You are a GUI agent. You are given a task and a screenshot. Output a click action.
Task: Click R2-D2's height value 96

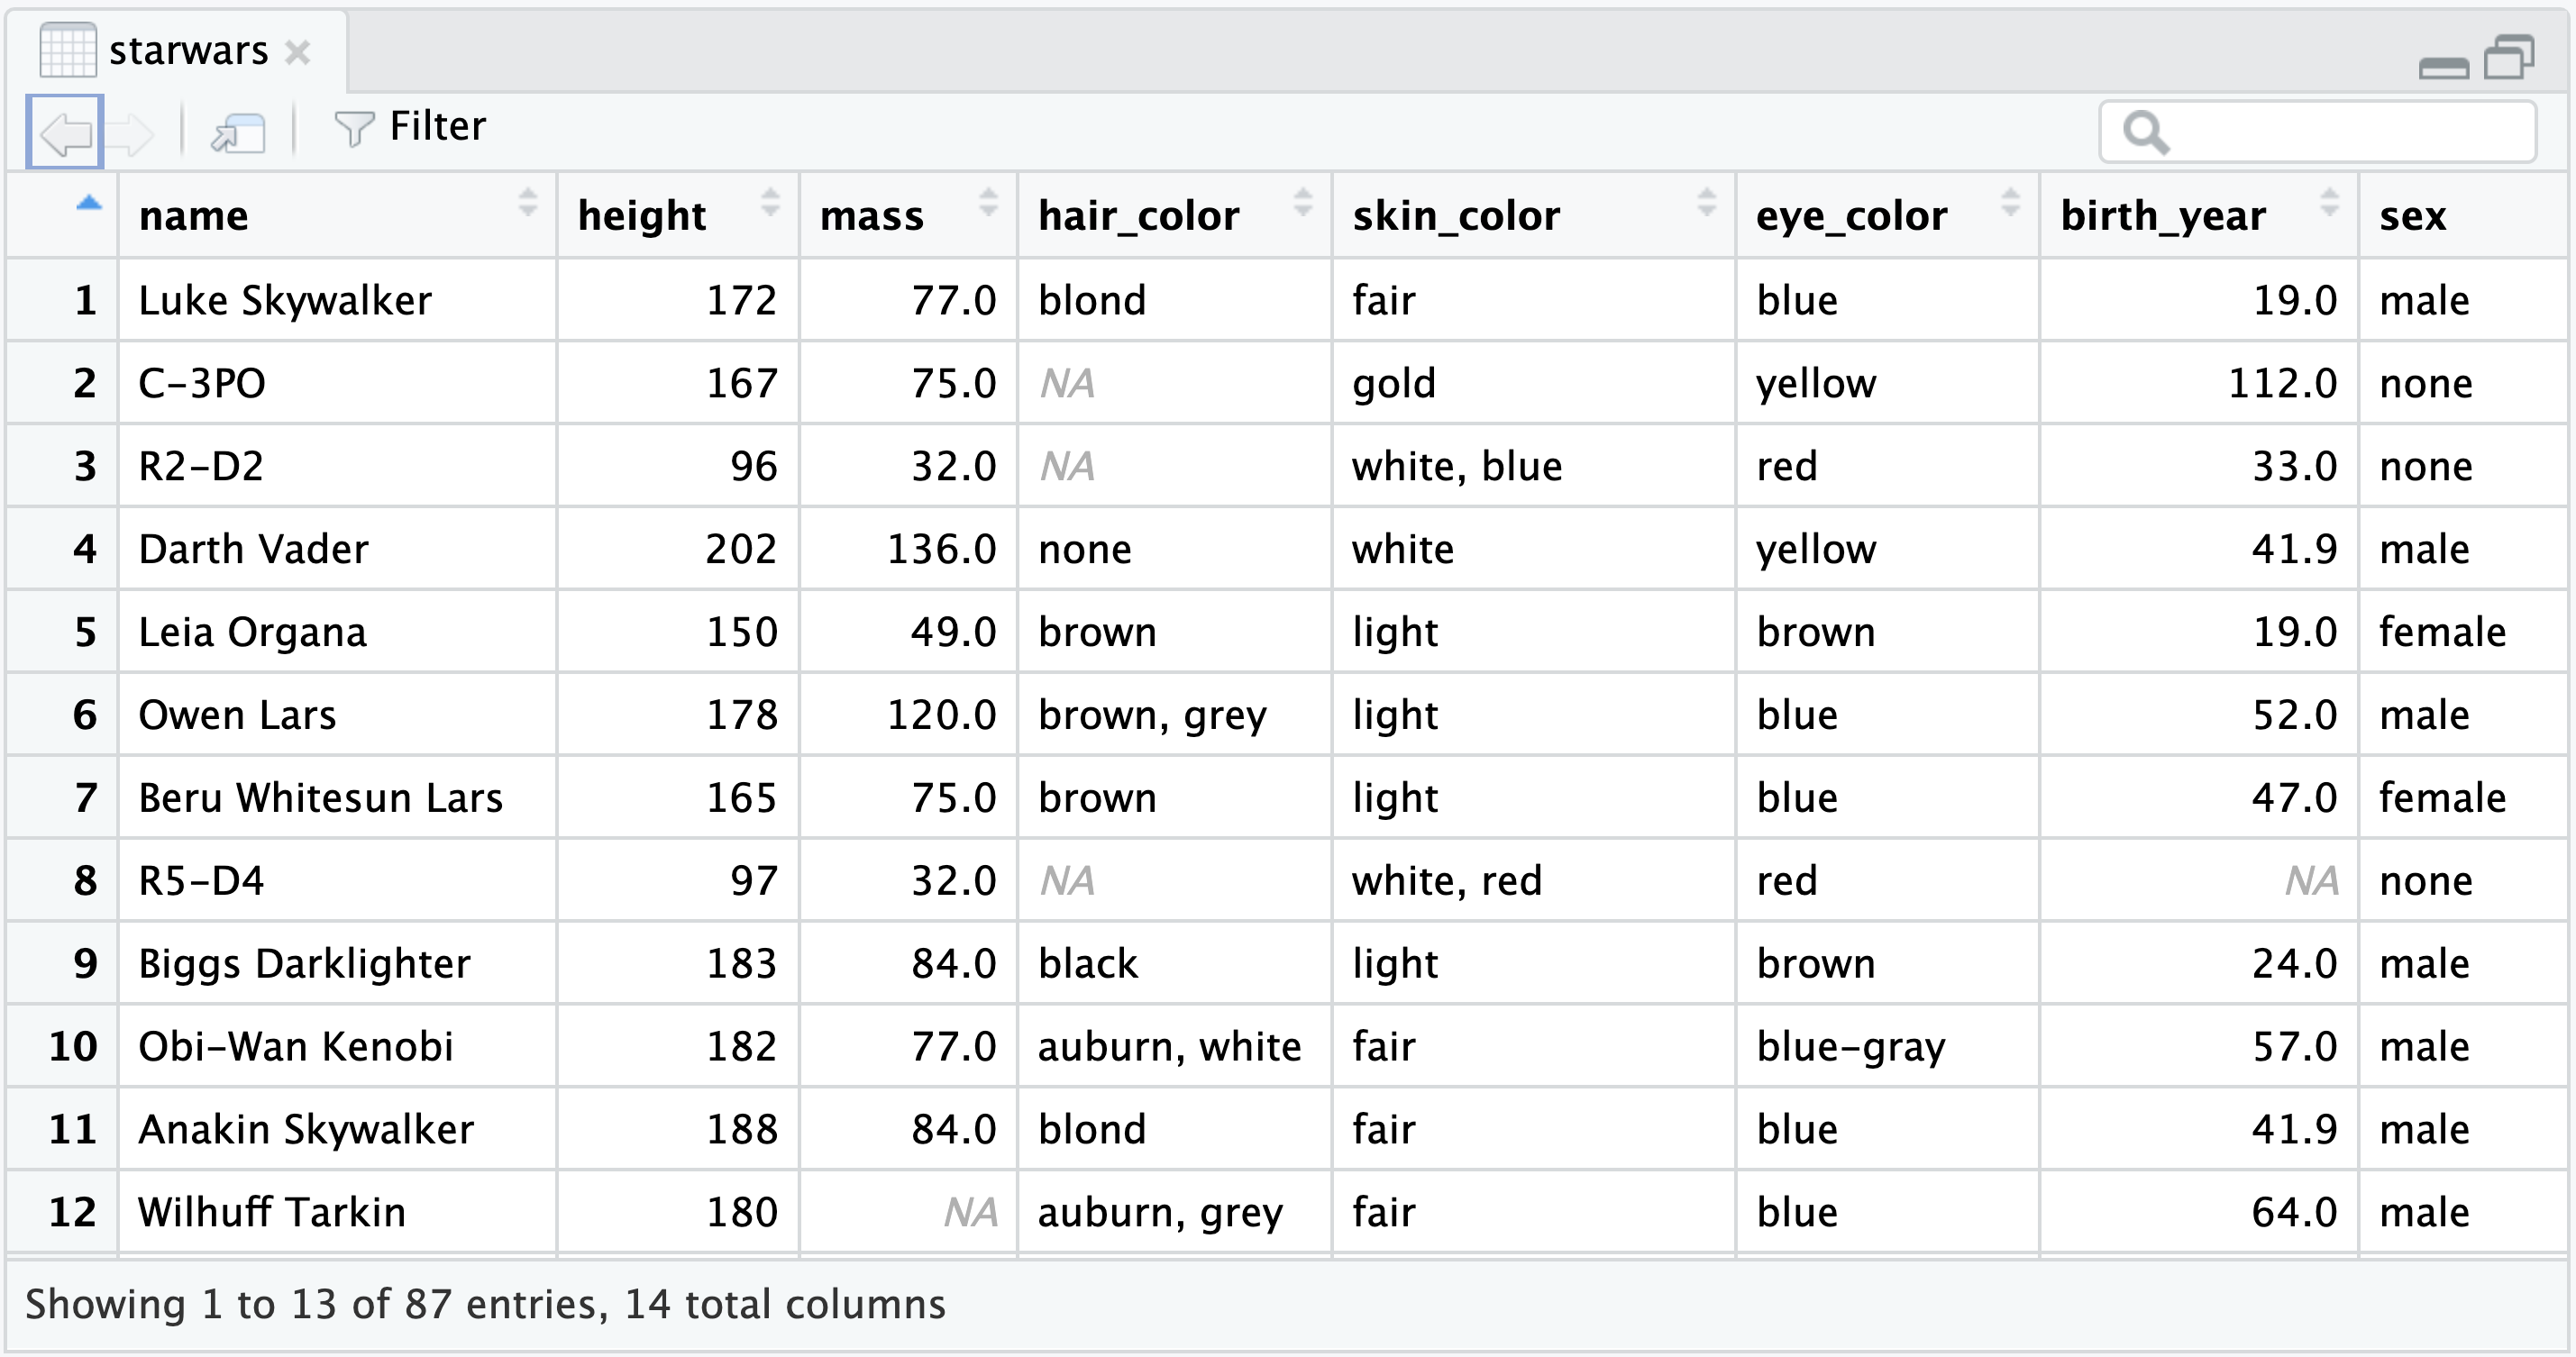point(753,466)
